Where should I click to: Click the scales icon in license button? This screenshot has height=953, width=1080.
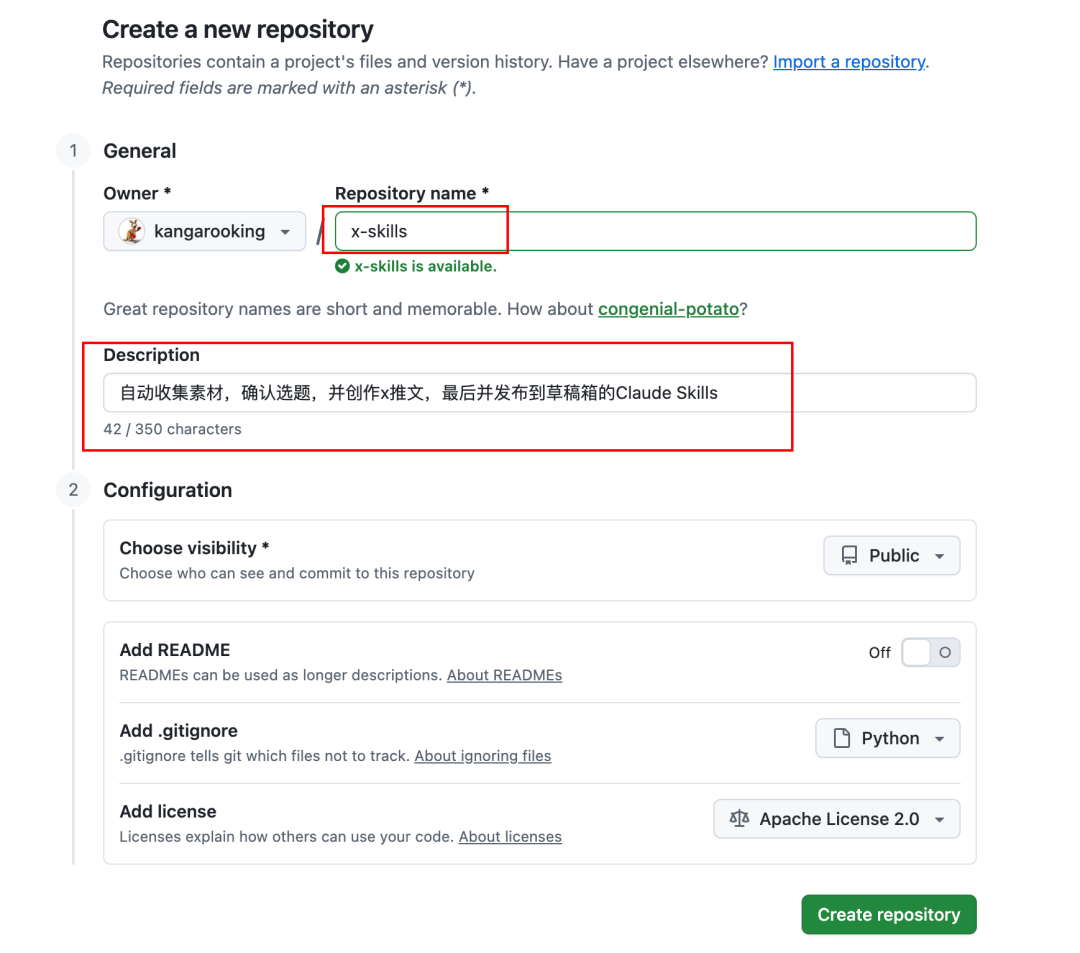pos(739,819)
